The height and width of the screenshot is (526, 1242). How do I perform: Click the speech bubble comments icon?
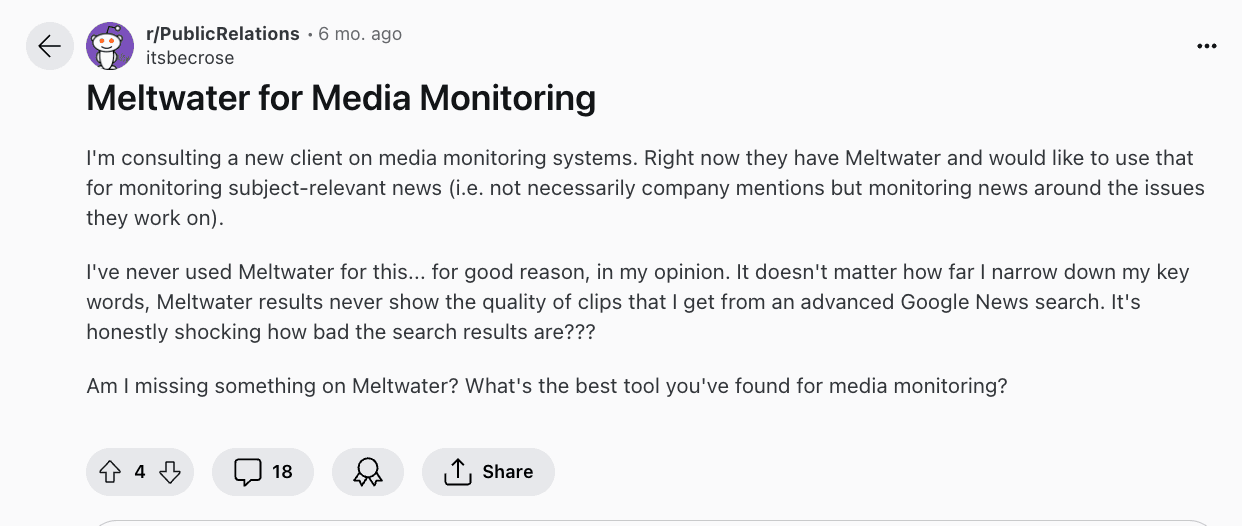247,472
